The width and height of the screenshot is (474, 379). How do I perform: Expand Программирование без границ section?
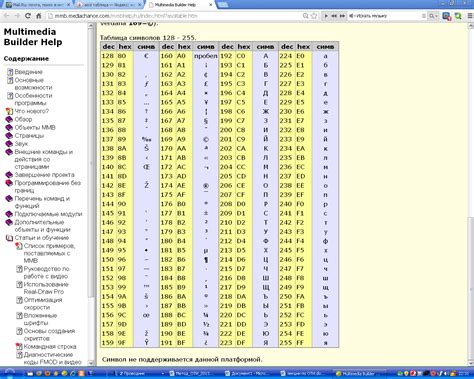pos(9,183)
